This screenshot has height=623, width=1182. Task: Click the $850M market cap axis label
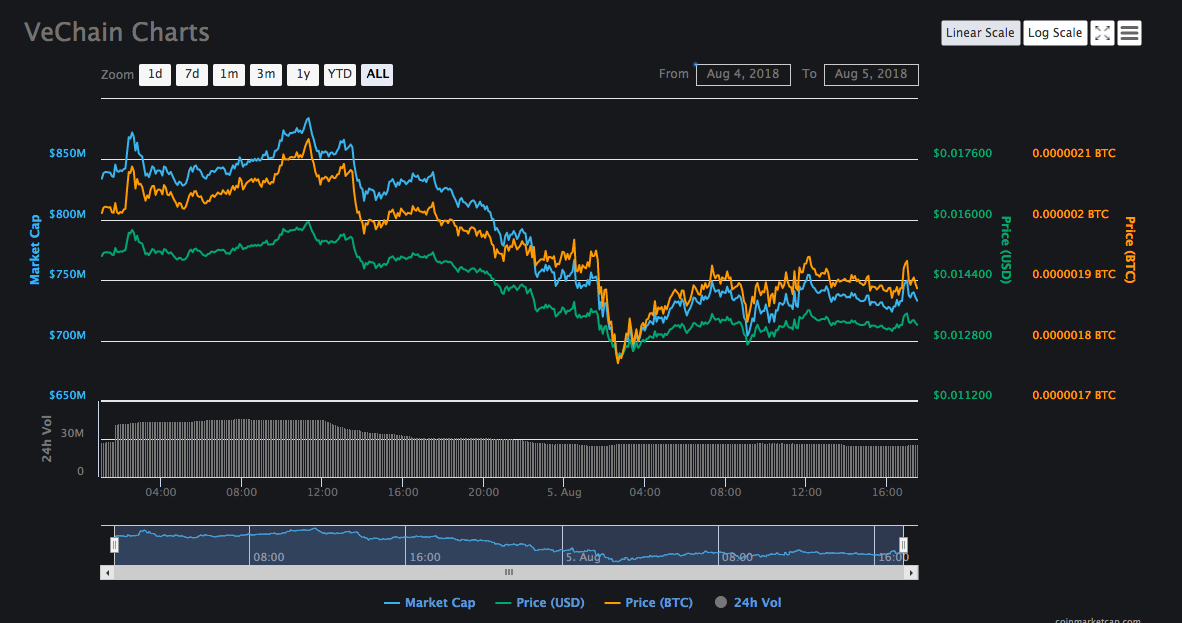tap(68, 153)
